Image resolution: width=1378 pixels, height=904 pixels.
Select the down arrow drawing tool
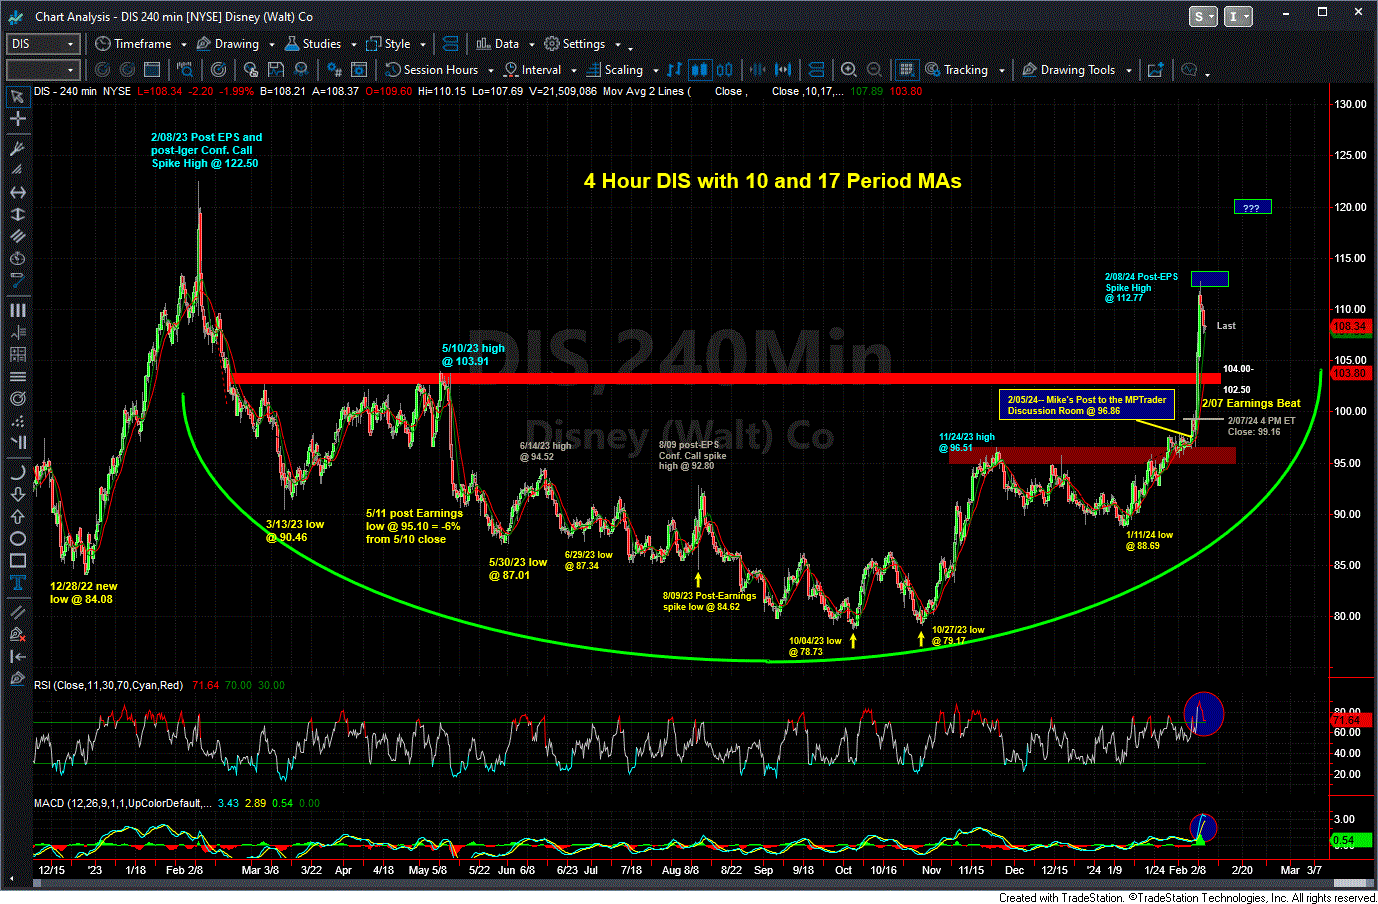(17, 494)
